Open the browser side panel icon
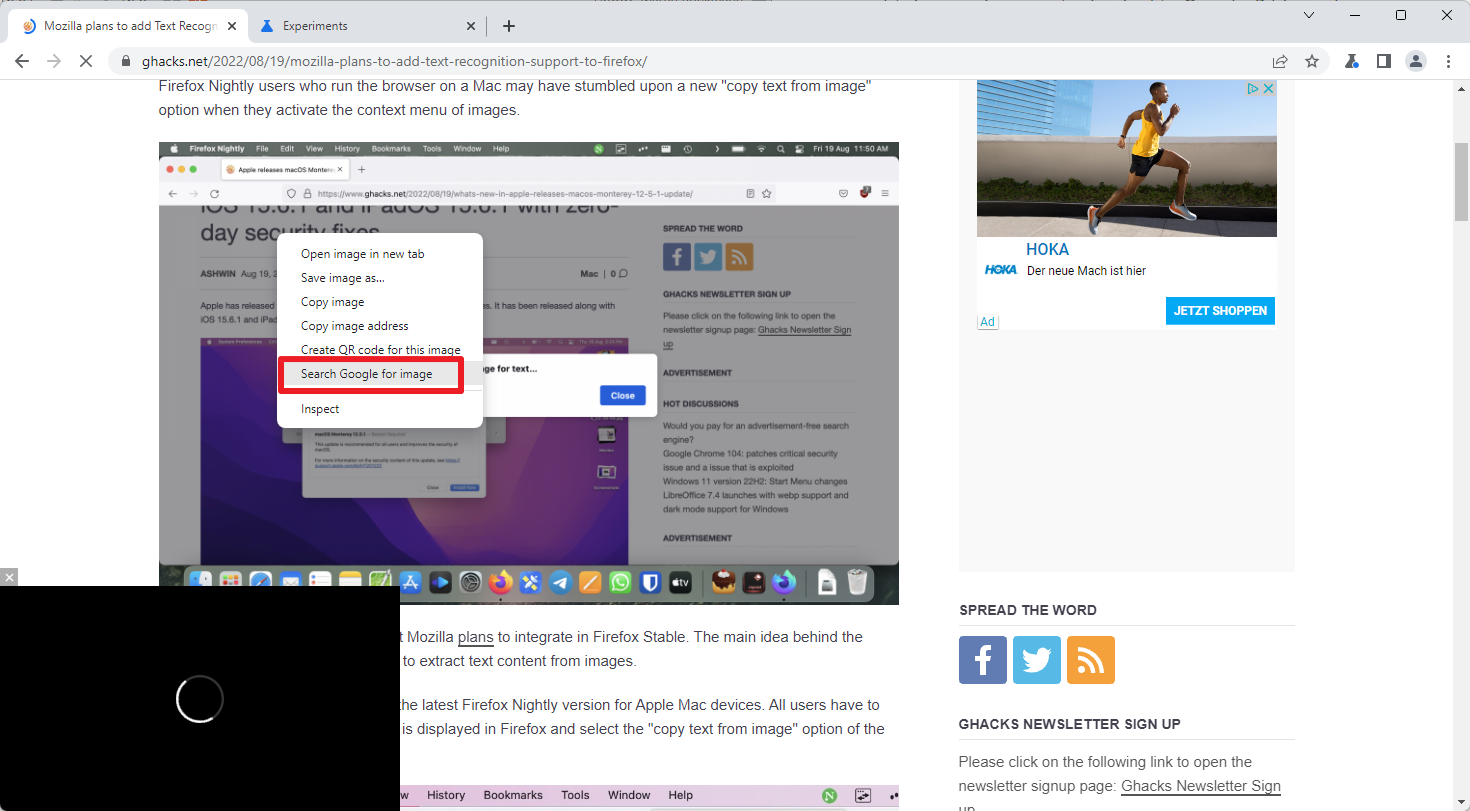The width and height of the screenshot is (1470, 811). tap(1384, 61)
